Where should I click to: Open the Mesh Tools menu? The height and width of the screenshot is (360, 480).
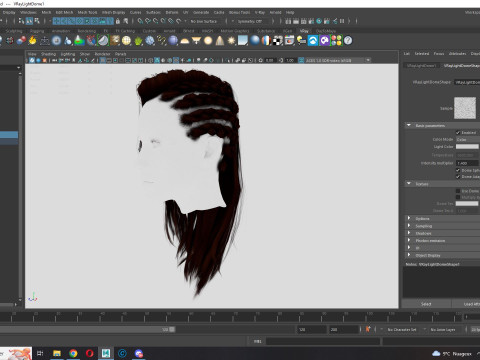pos(87,12)
